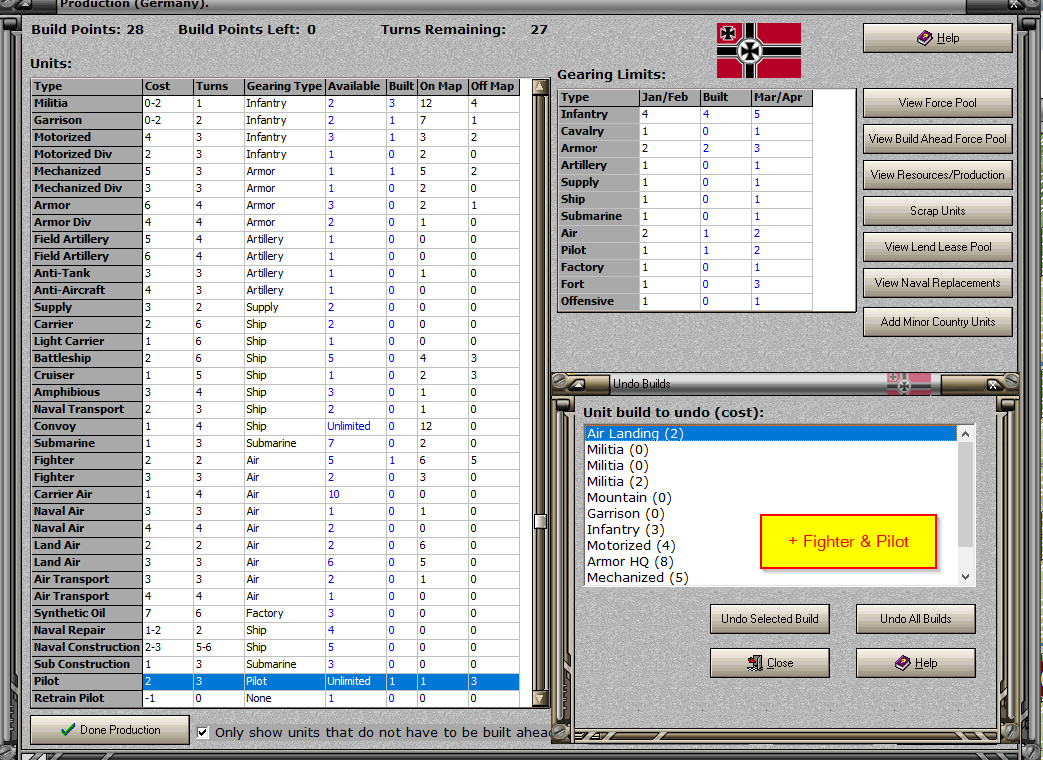Click the Factory row in Gearing Limits
1043x760 pixels.
point(685,267)
